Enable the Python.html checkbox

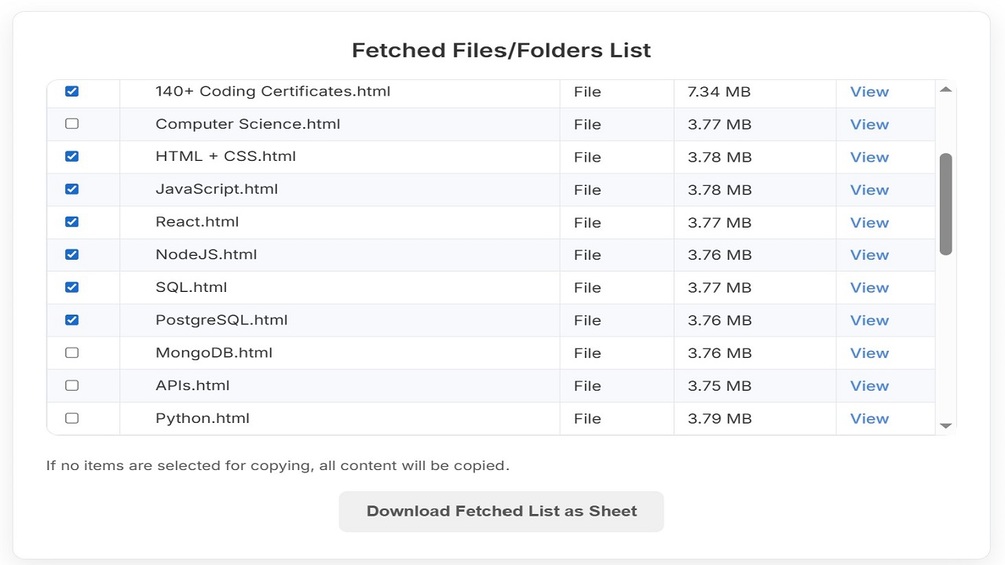pyautogui.click(x=72, y=418)
